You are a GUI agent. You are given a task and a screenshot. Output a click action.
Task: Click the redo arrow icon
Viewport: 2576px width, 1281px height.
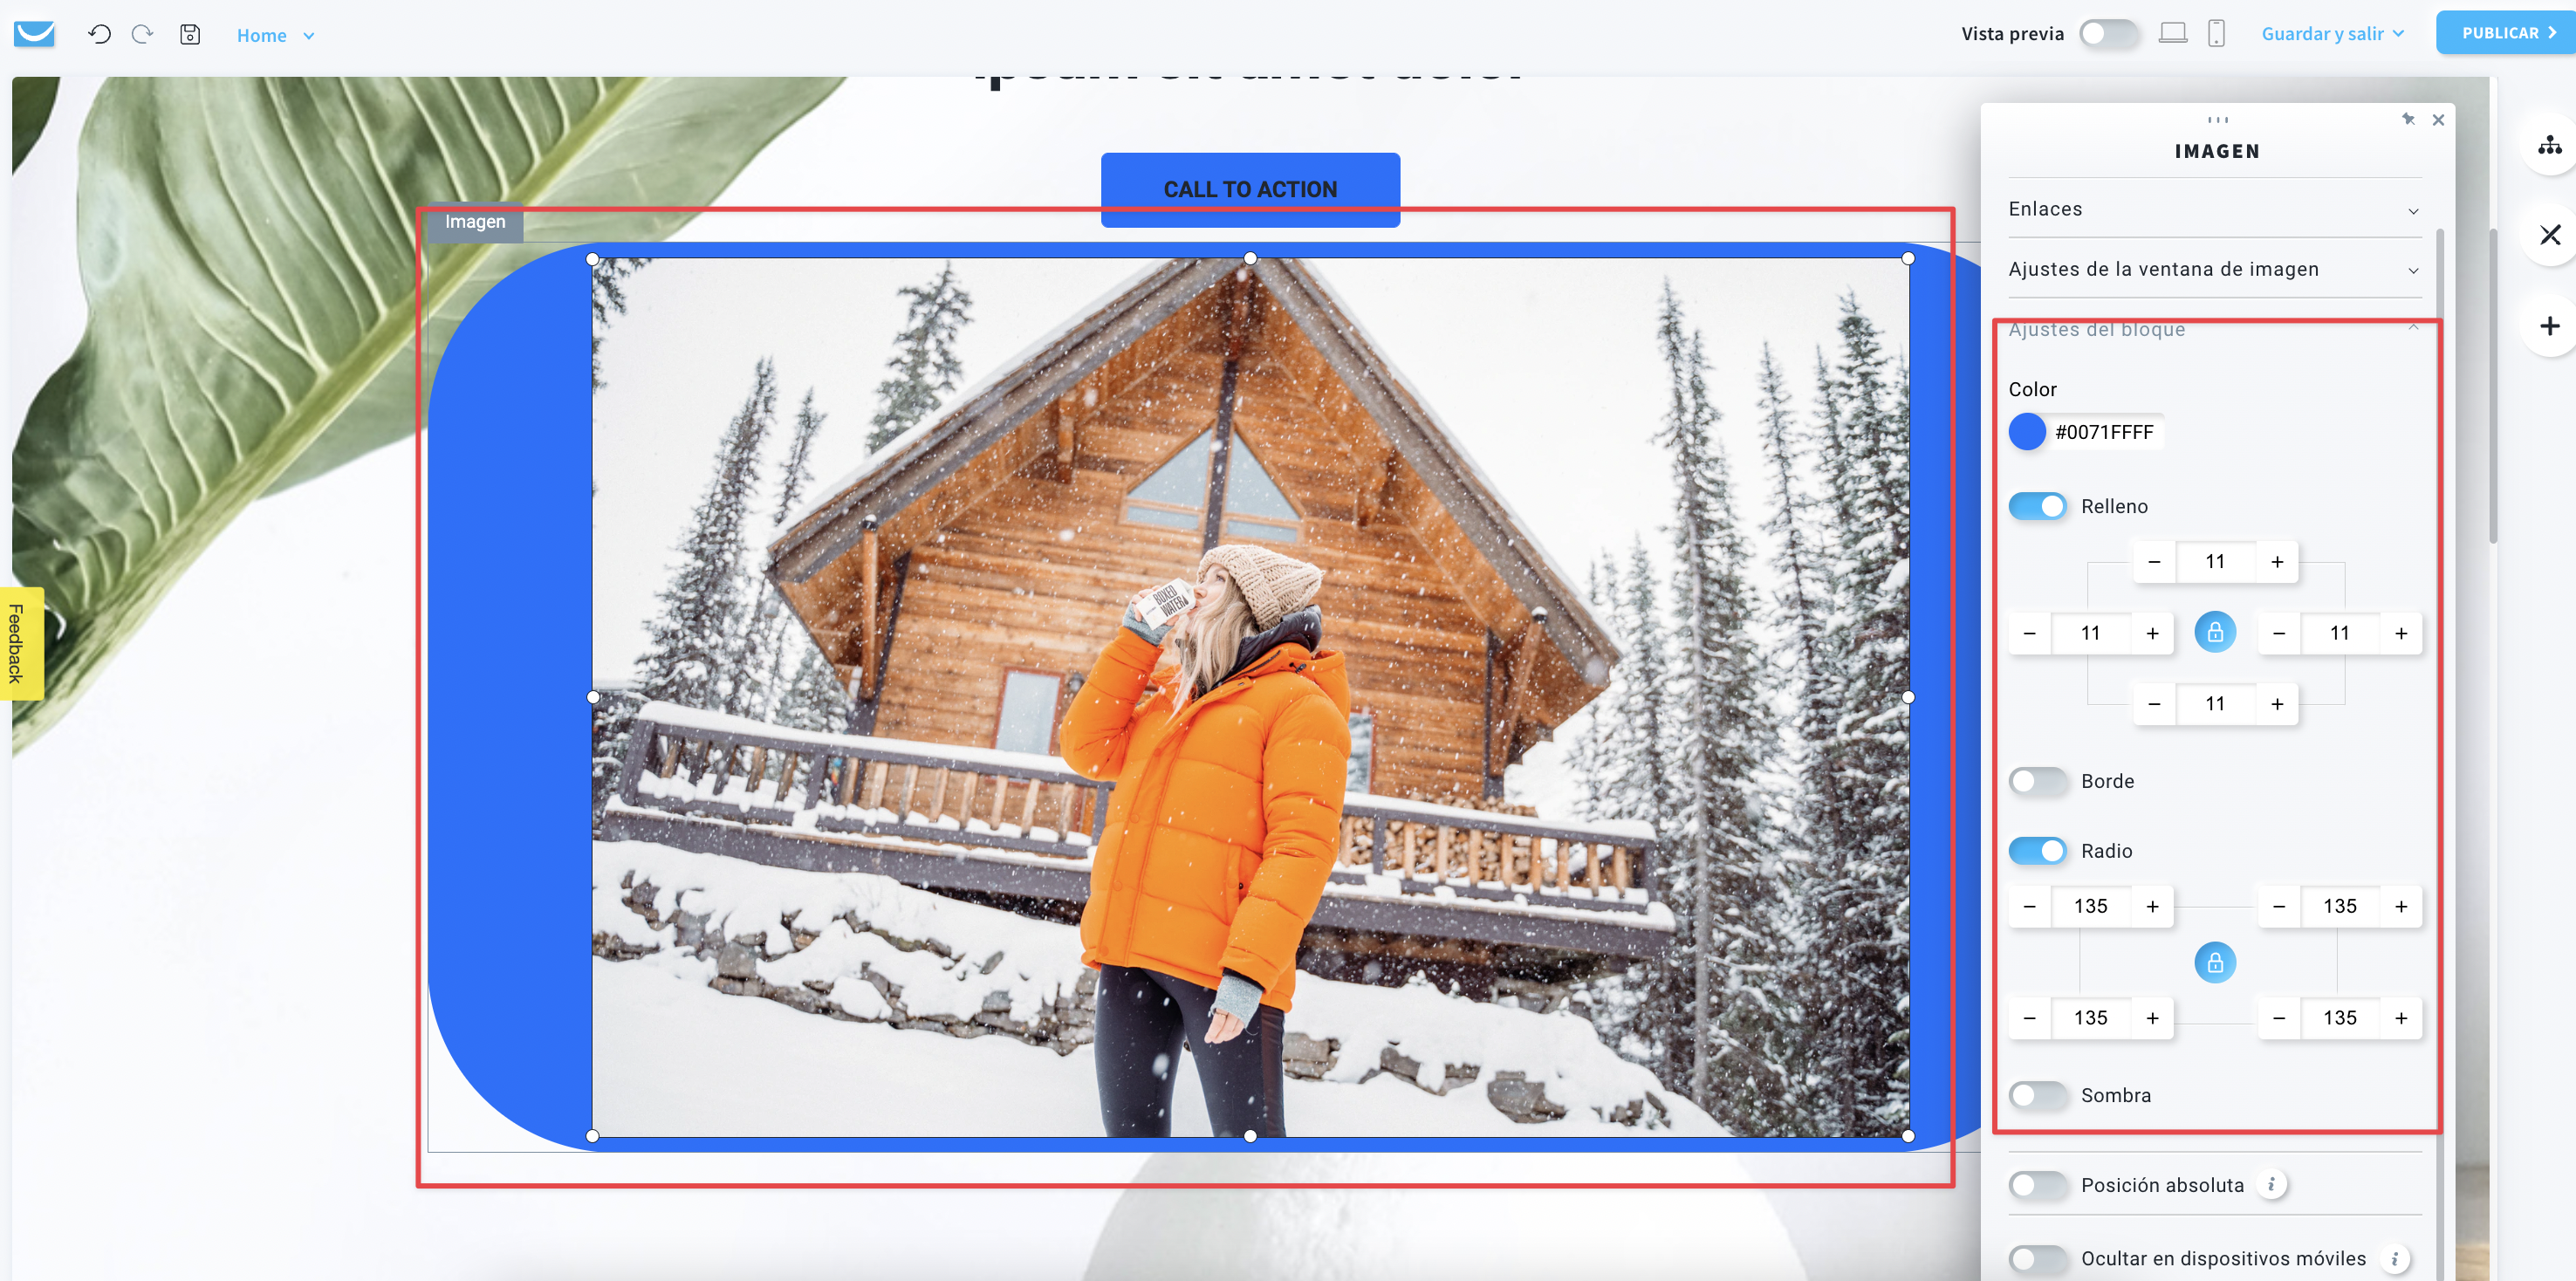143,34
